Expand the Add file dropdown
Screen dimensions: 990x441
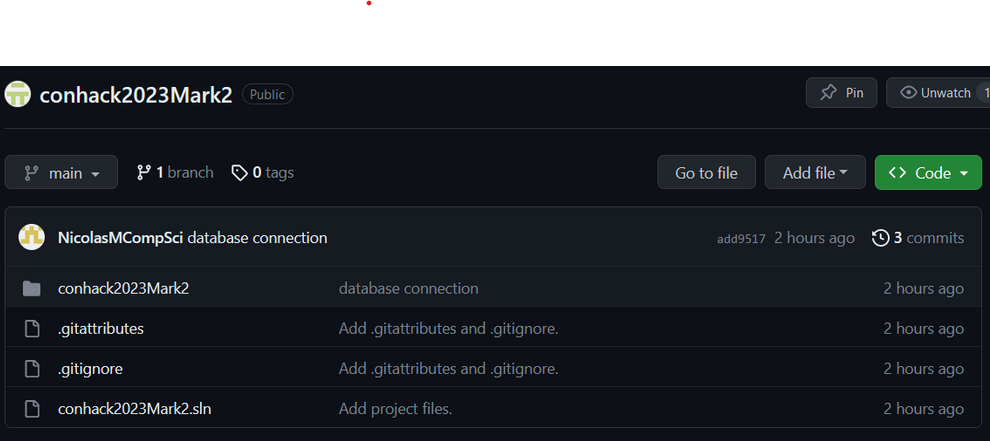point(815,172)
